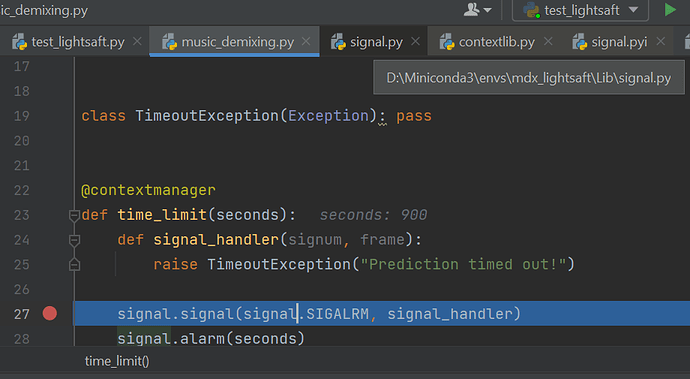Click the Exception base class on line 19

coord(328,116)
